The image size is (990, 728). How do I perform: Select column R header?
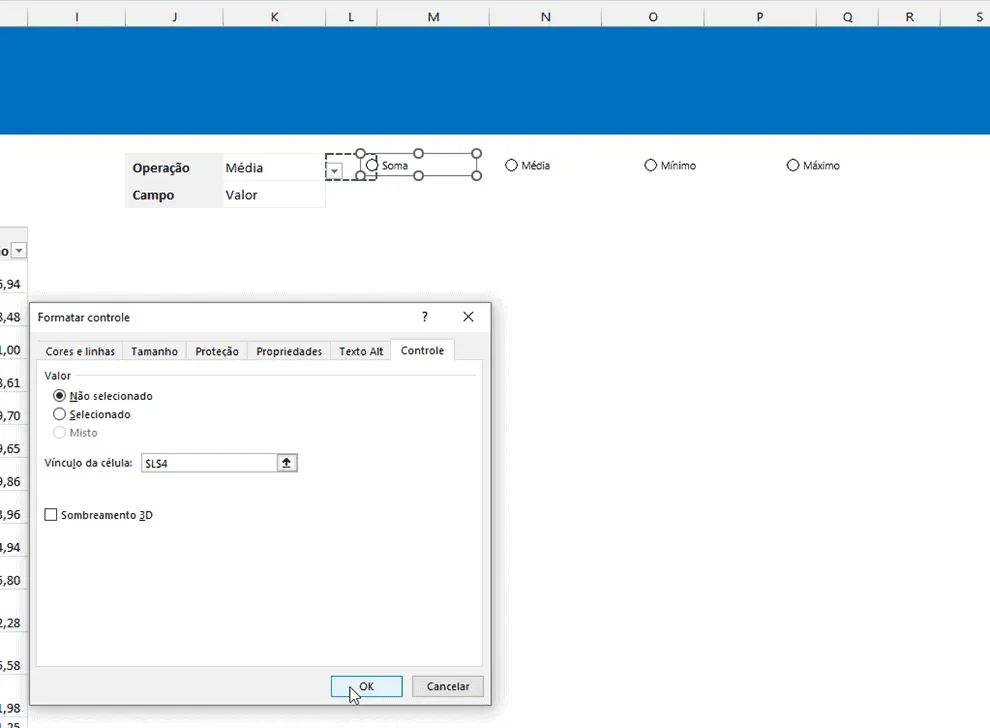[909, 17]
